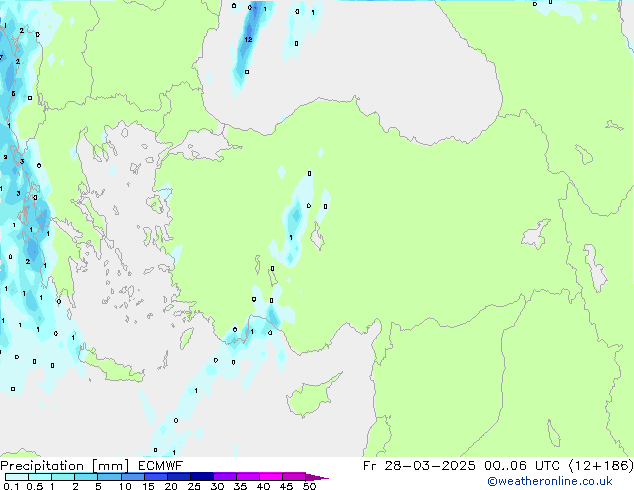Click the 'ECMWF' model label

coord(161,466)
